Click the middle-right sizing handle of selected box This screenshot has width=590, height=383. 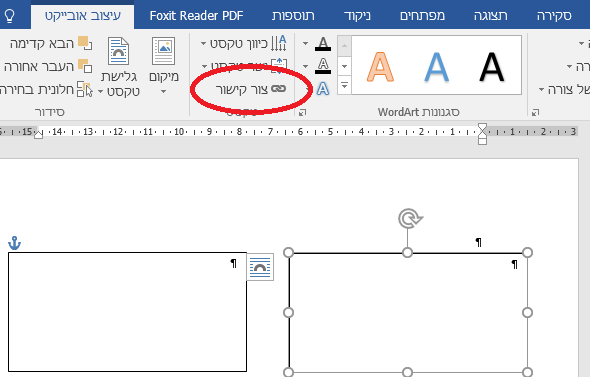(528, 312)
